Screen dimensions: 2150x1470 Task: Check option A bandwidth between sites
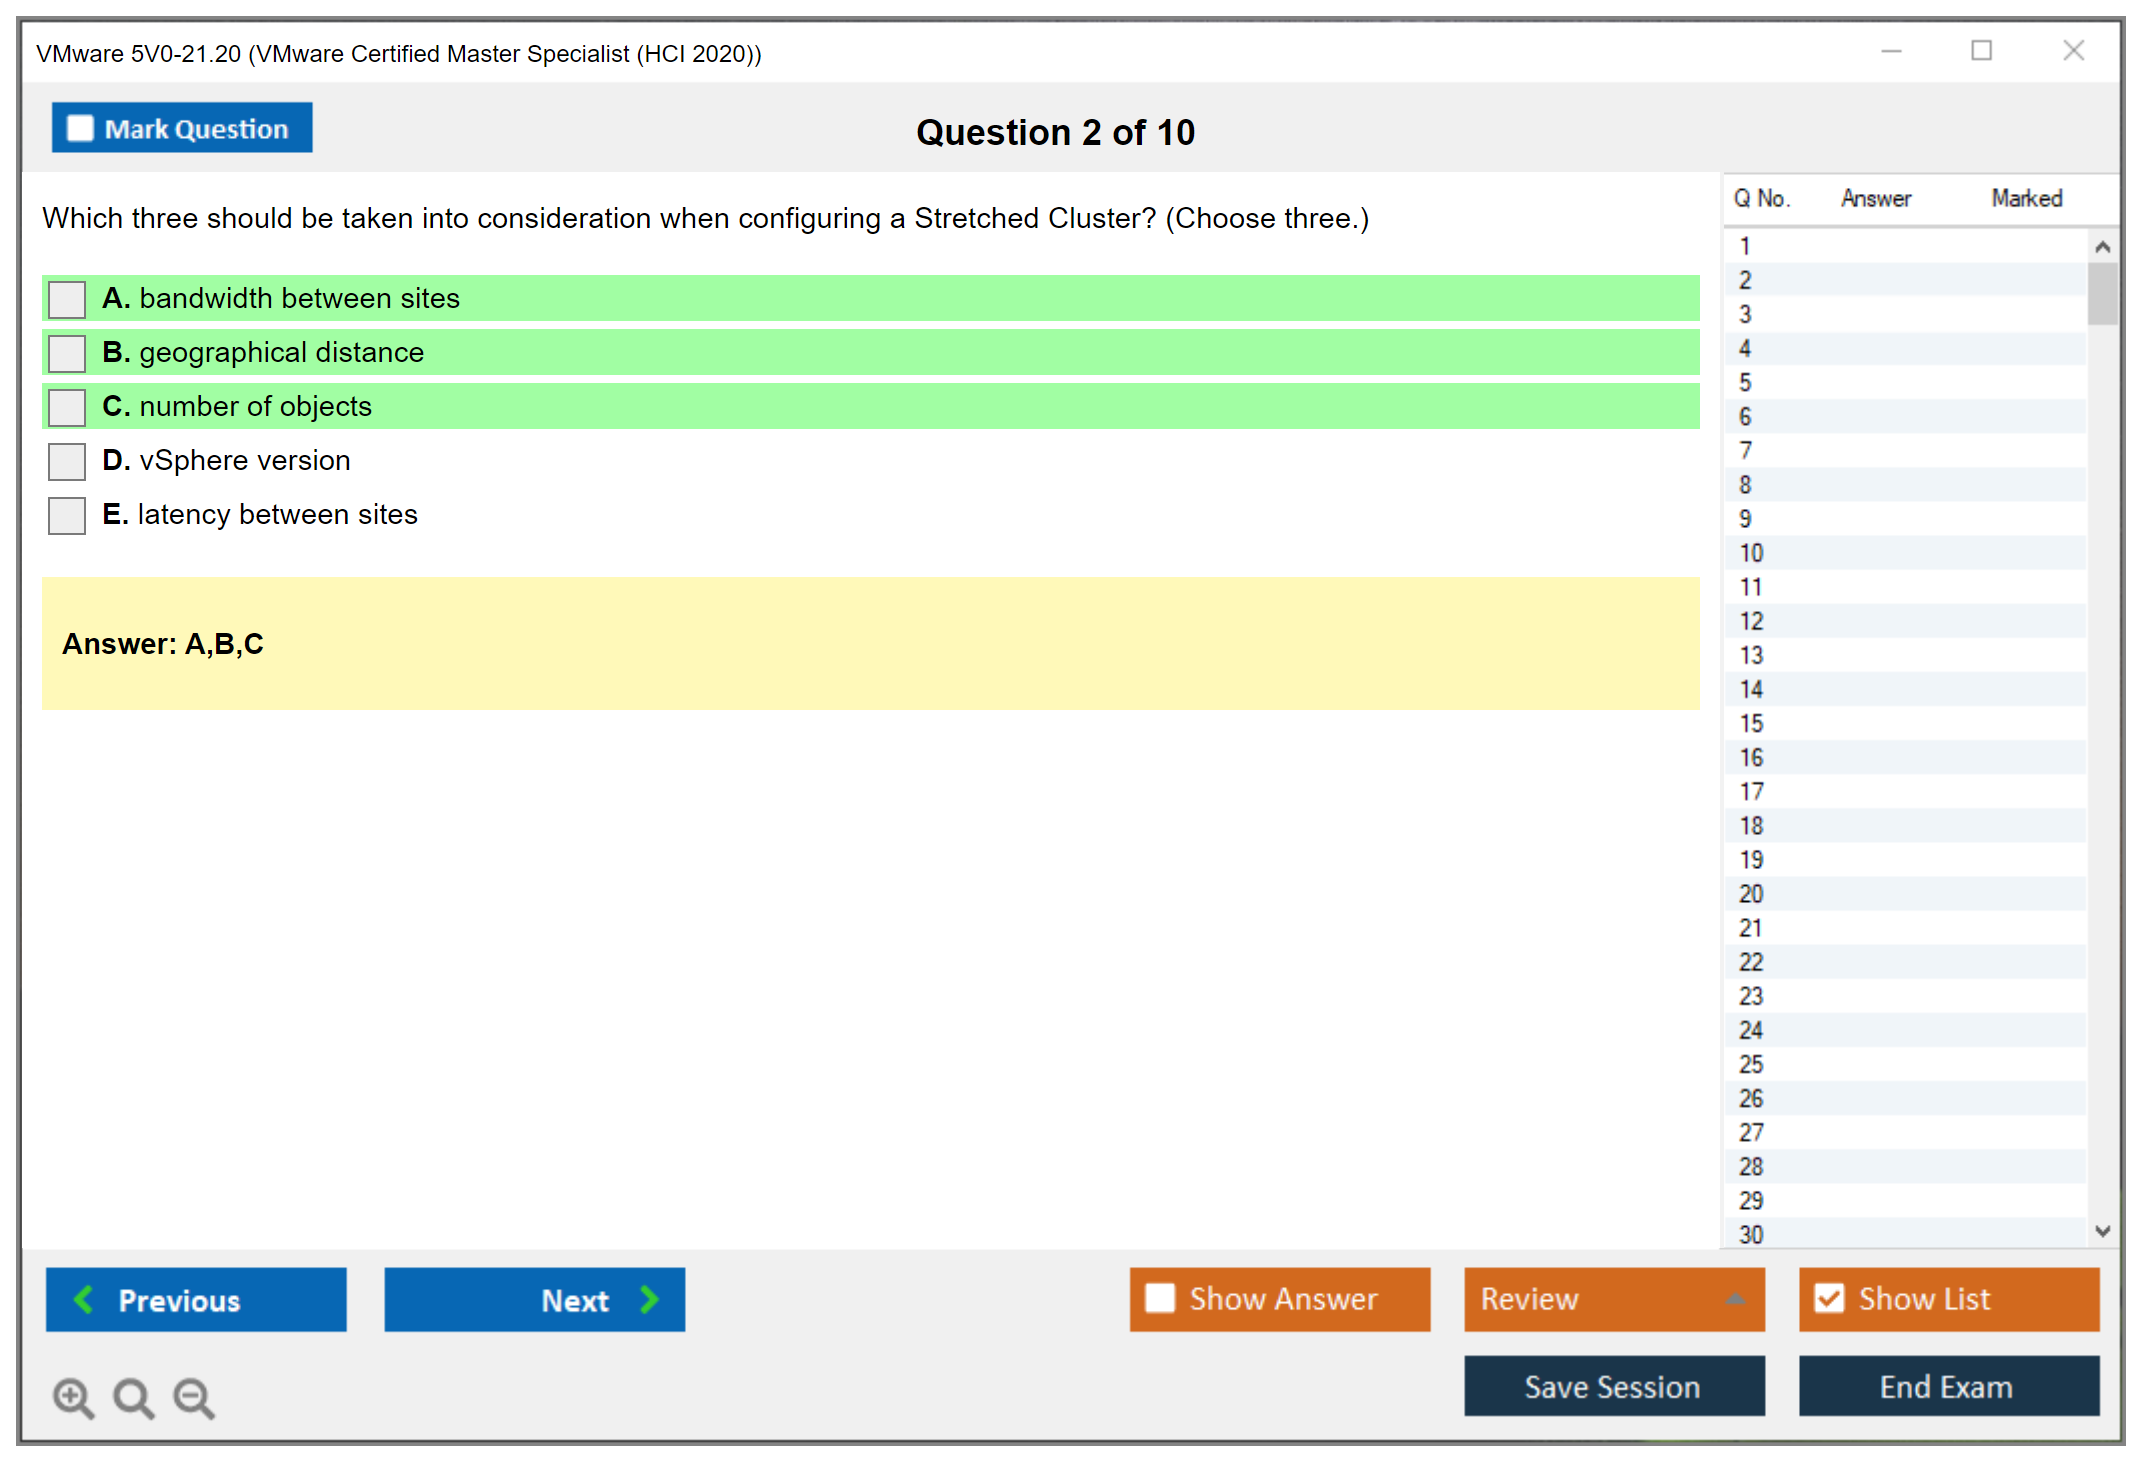[67, 299]
